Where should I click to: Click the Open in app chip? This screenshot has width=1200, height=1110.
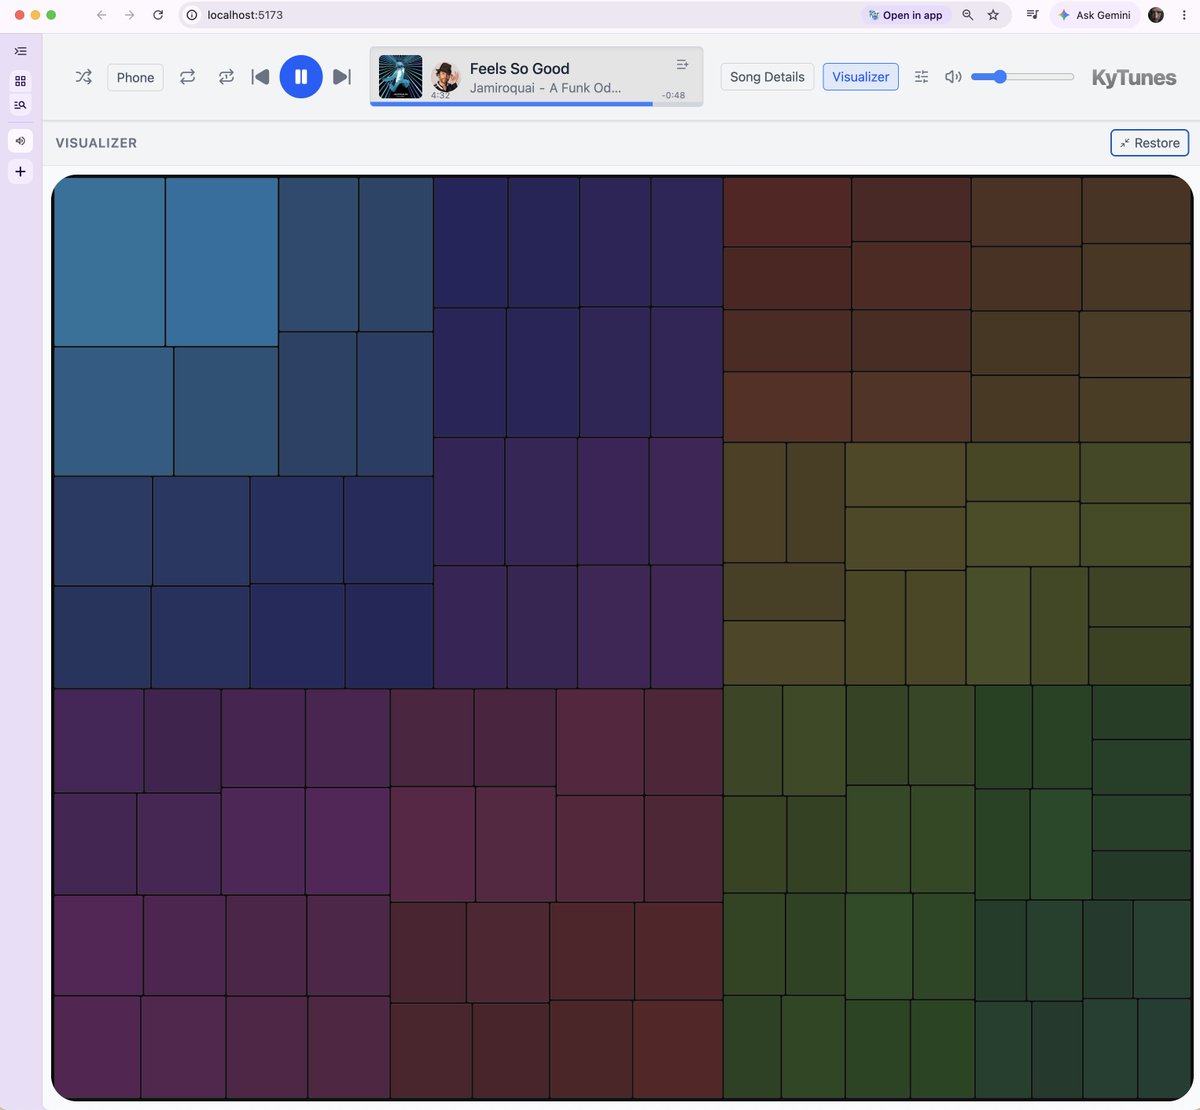point(905,15)
